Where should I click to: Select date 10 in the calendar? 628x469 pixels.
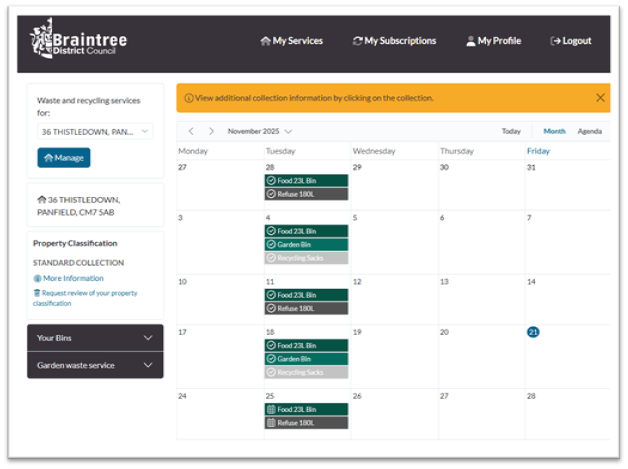coord(182,282)
